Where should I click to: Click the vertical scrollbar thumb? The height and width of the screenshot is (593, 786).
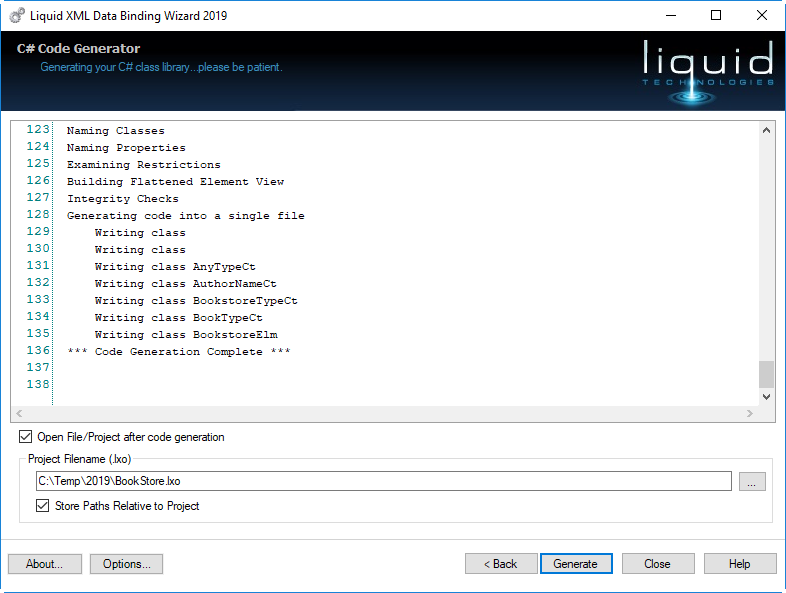766,373
